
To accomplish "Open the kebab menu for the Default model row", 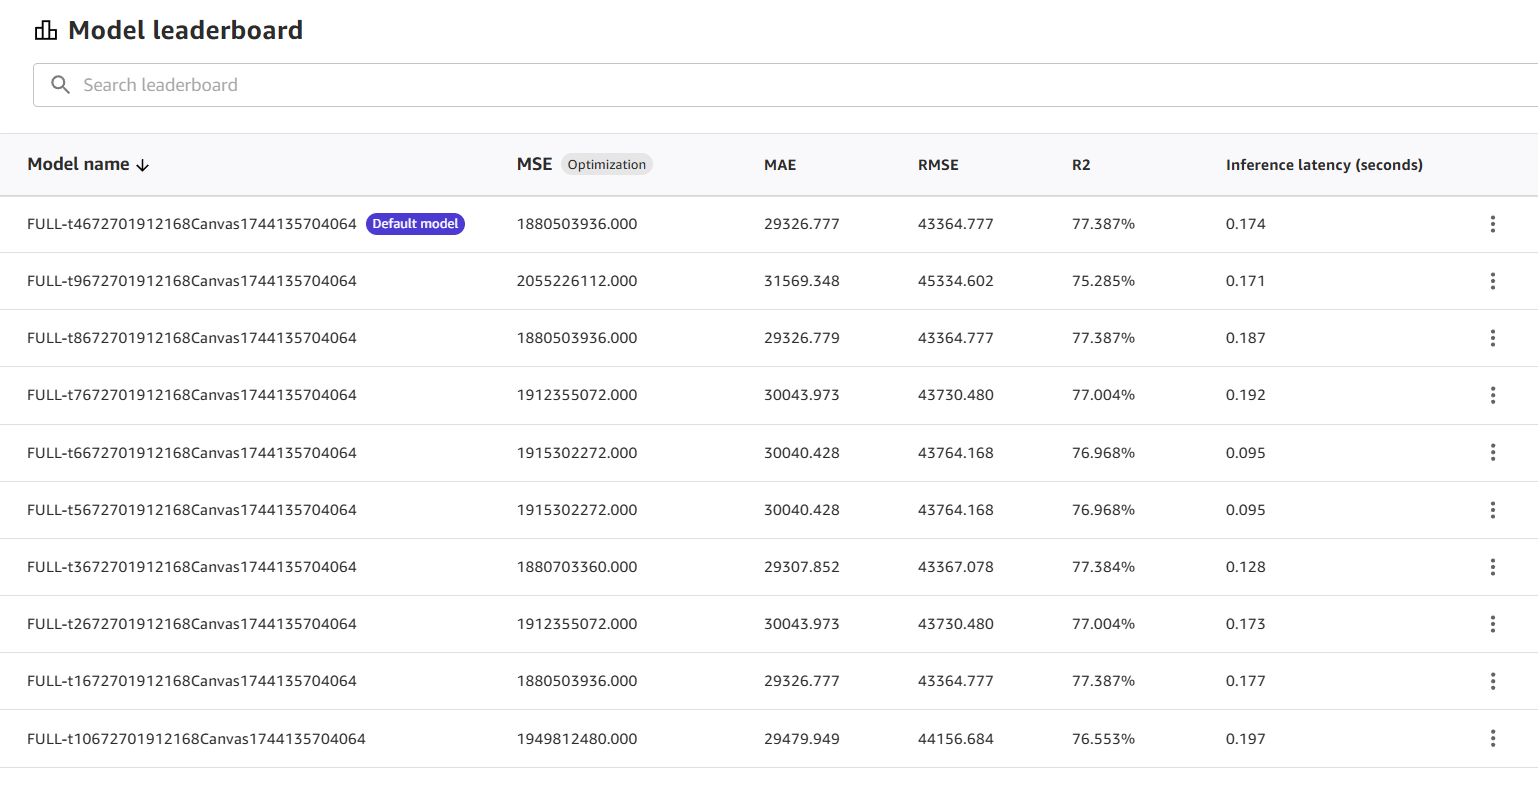I will [1492, 224].
